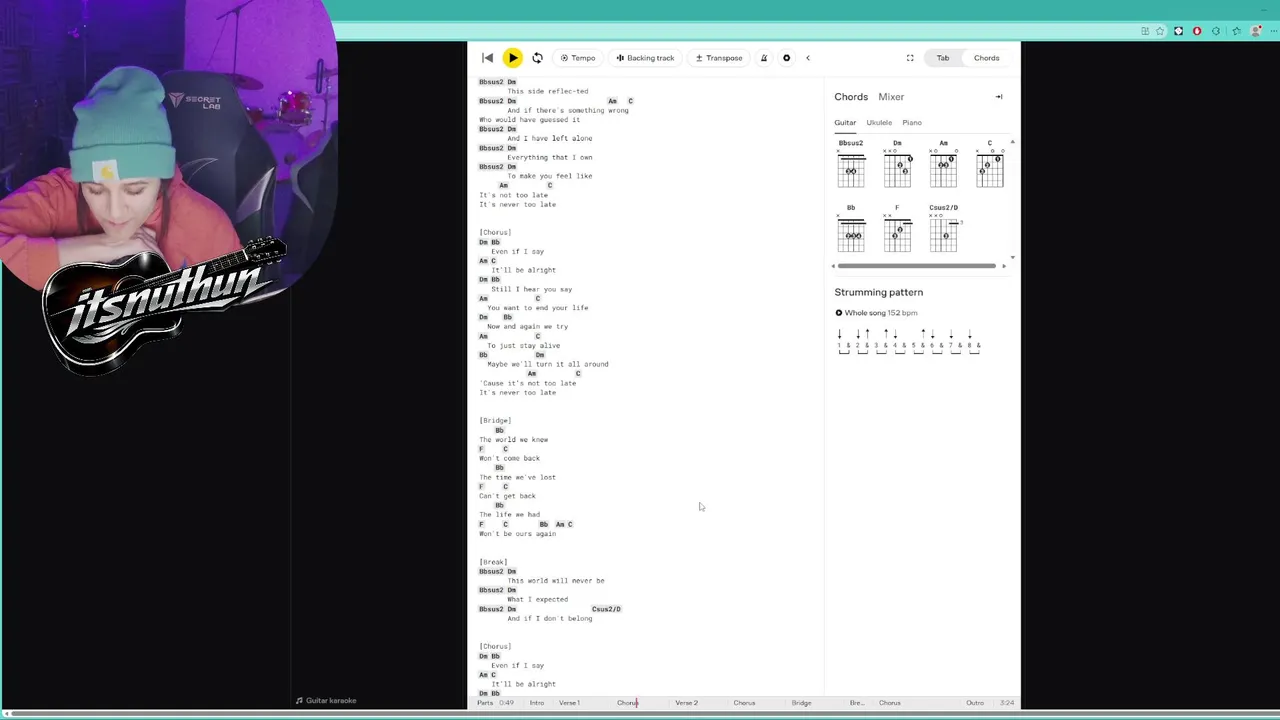Jump to Bridge on the parts timeline

[802, 703]
